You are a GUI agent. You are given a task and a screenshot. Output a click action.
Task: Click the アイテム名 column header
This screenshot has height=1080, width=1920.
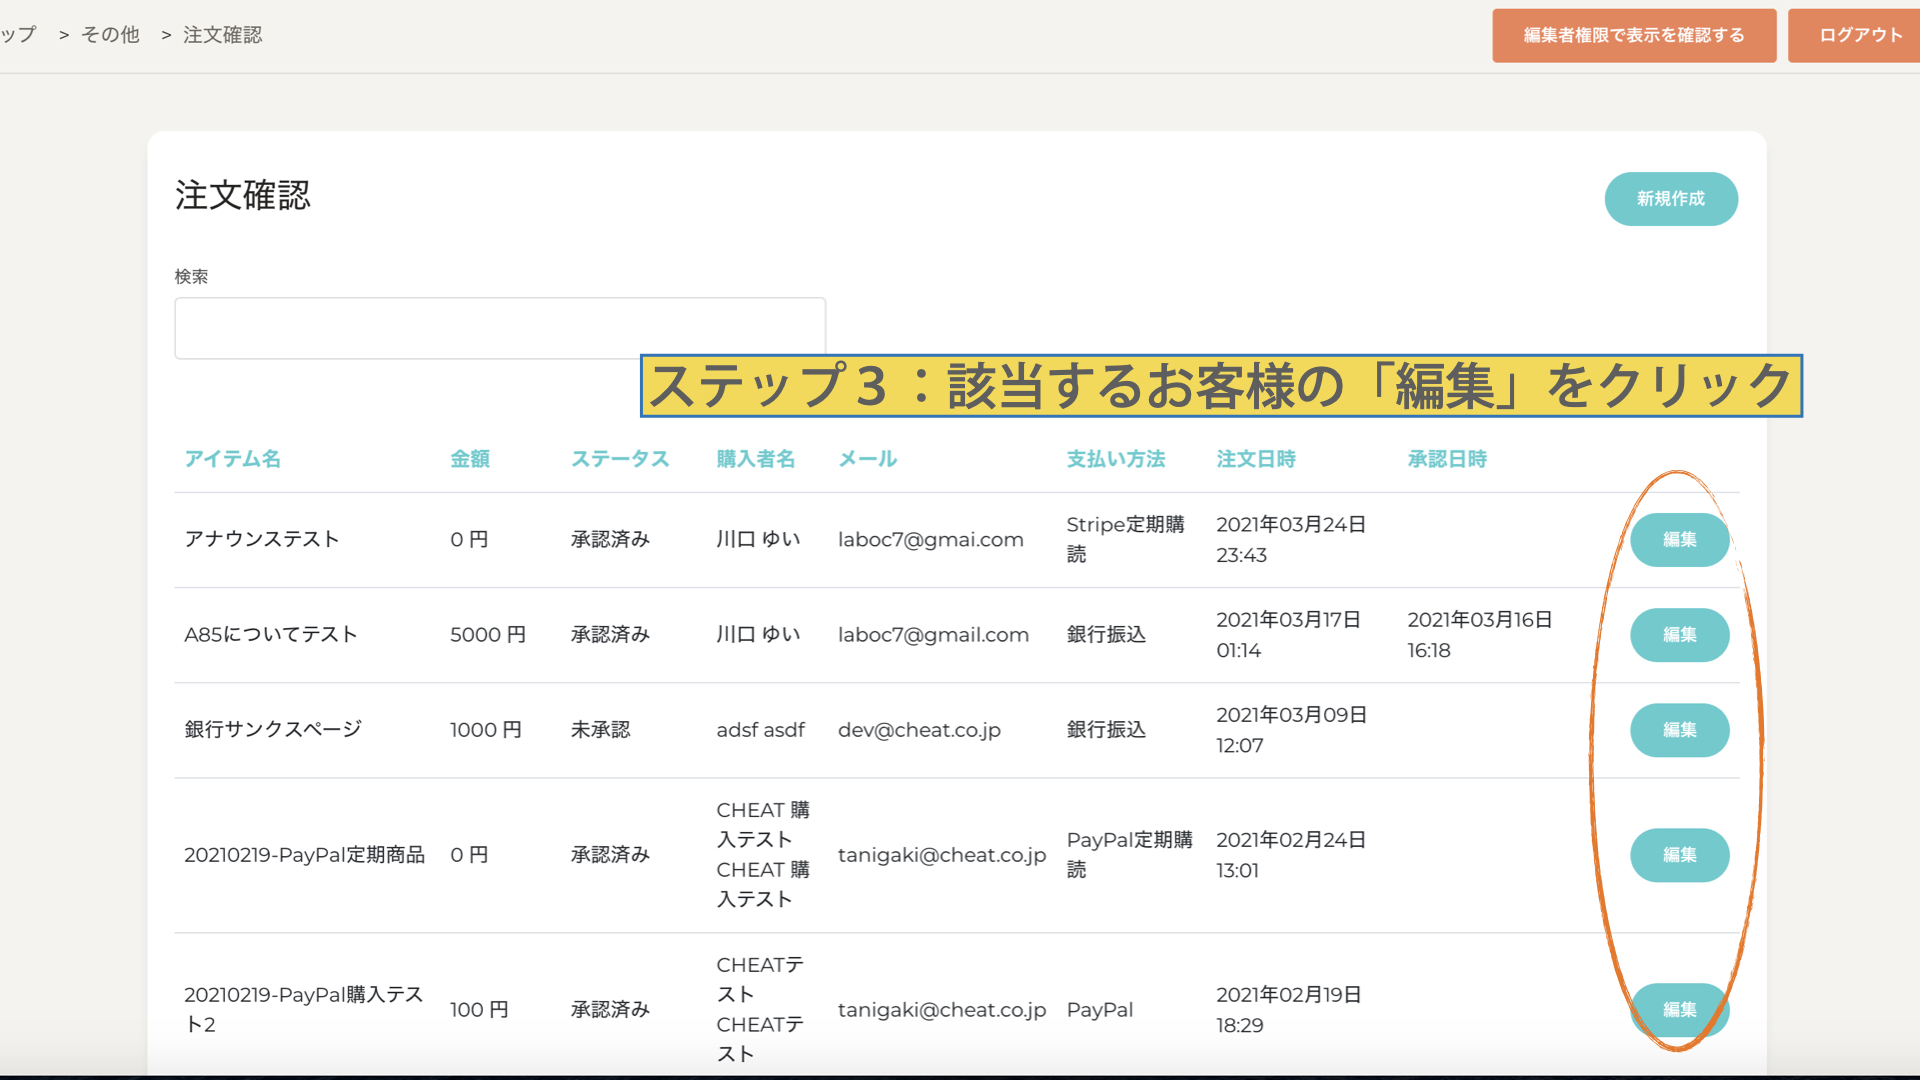click(x=232, y=459)
